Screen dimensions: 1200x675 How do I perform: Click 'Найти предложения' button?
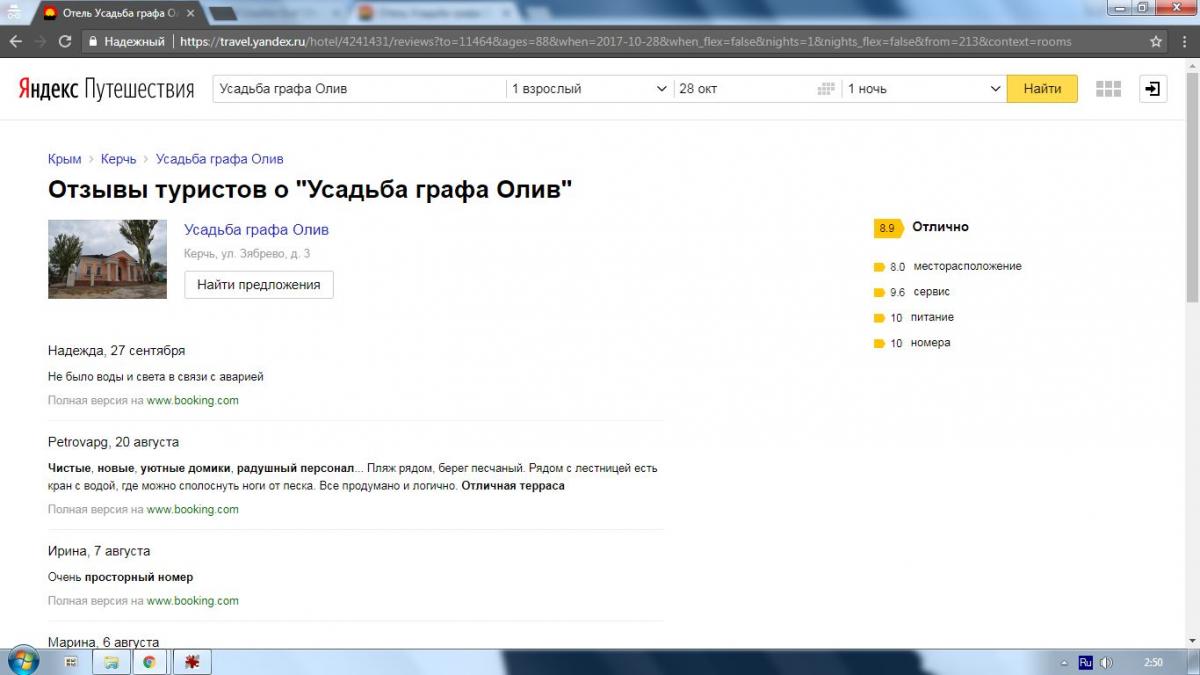pyautogui.click(x=258, y=285)
